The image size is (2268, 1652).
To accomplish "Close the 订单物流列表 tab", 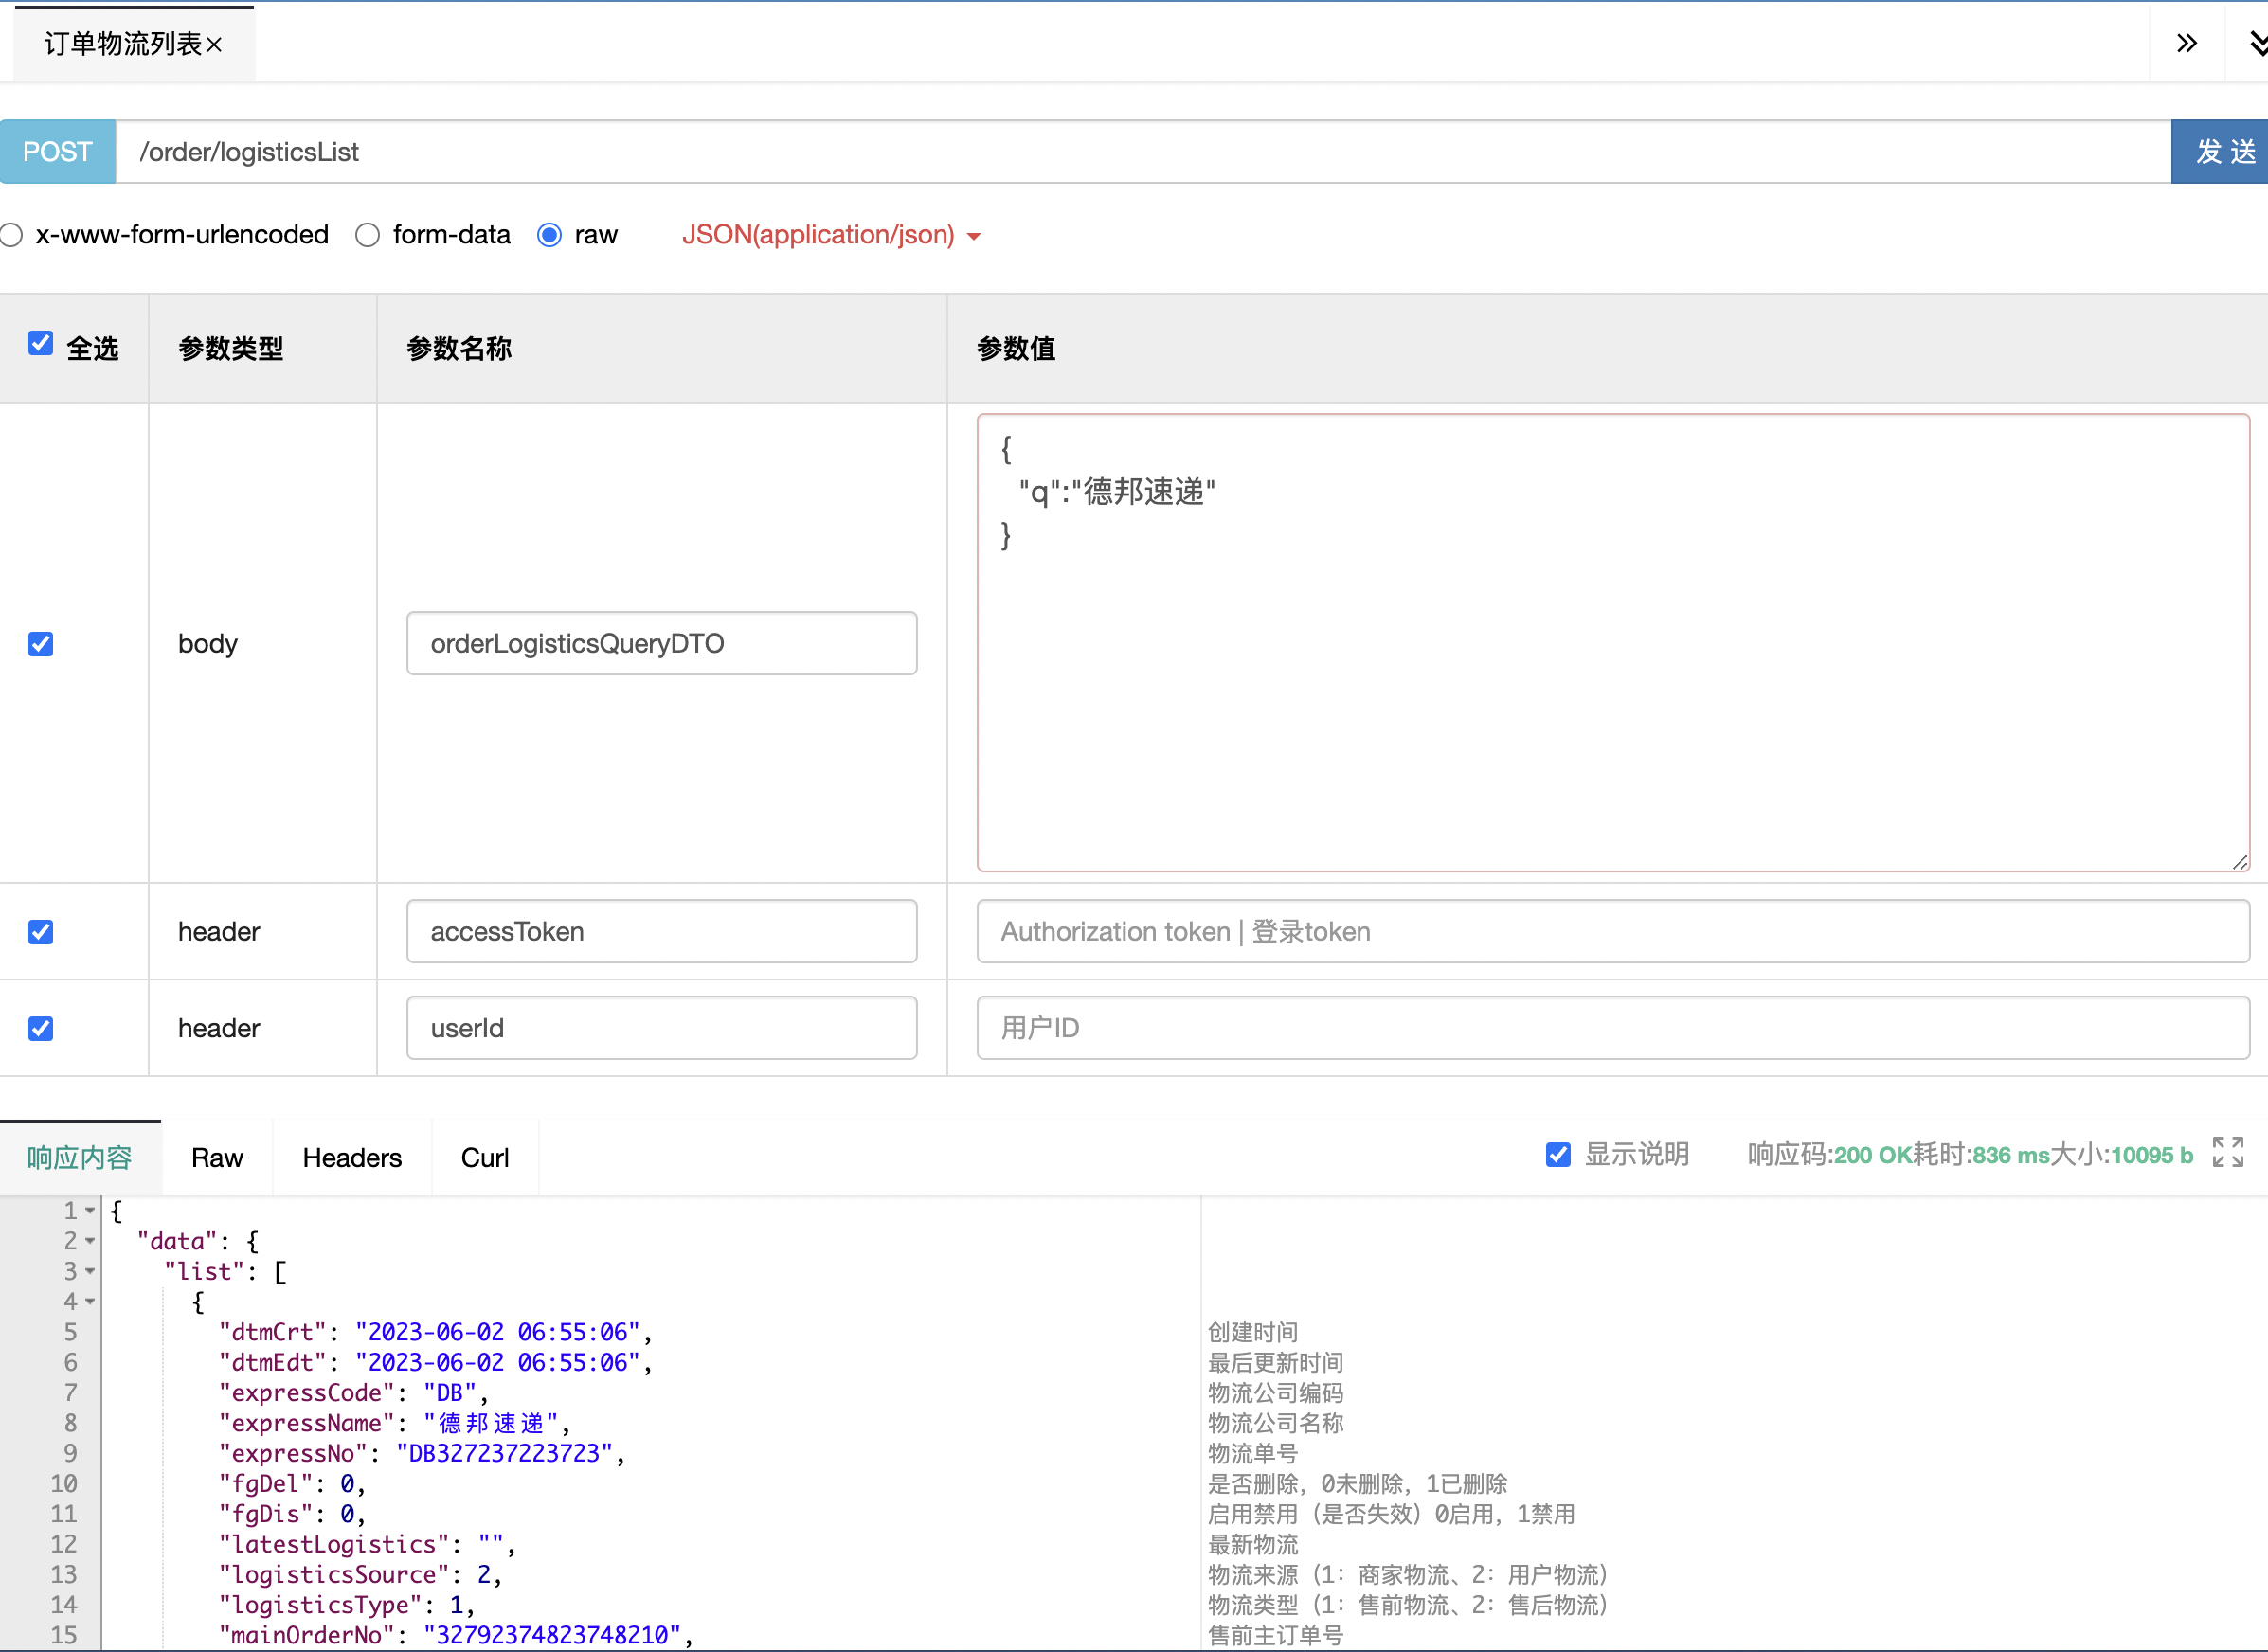I will pyautogui.click(x=214, y=45).
